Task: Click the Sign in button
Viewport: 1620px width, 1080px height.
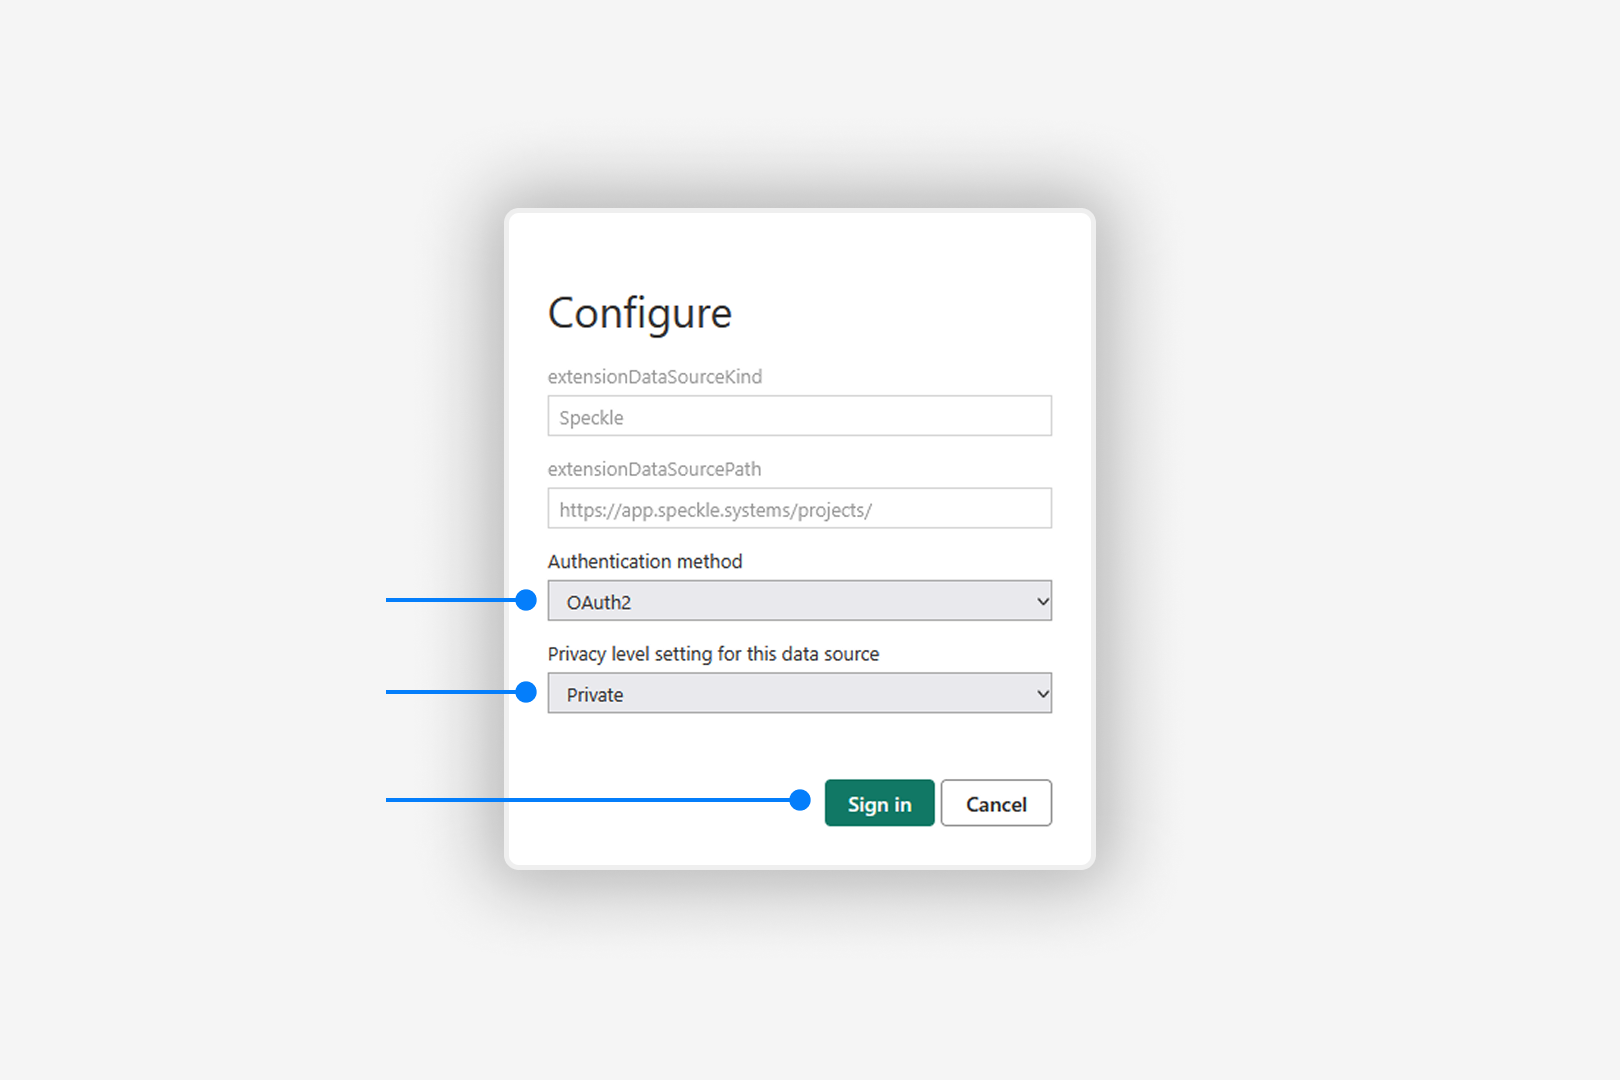Action: tap(879, 803)
